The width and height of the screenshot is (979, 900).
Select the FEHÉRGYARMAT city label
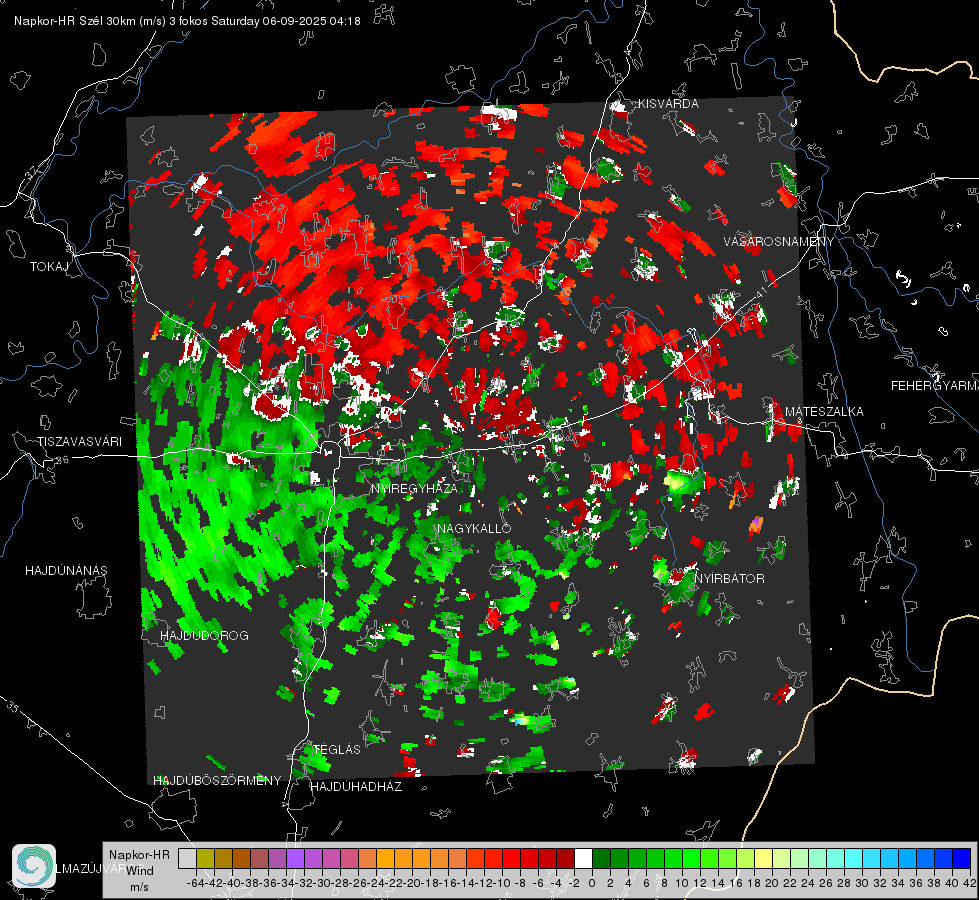934,386
